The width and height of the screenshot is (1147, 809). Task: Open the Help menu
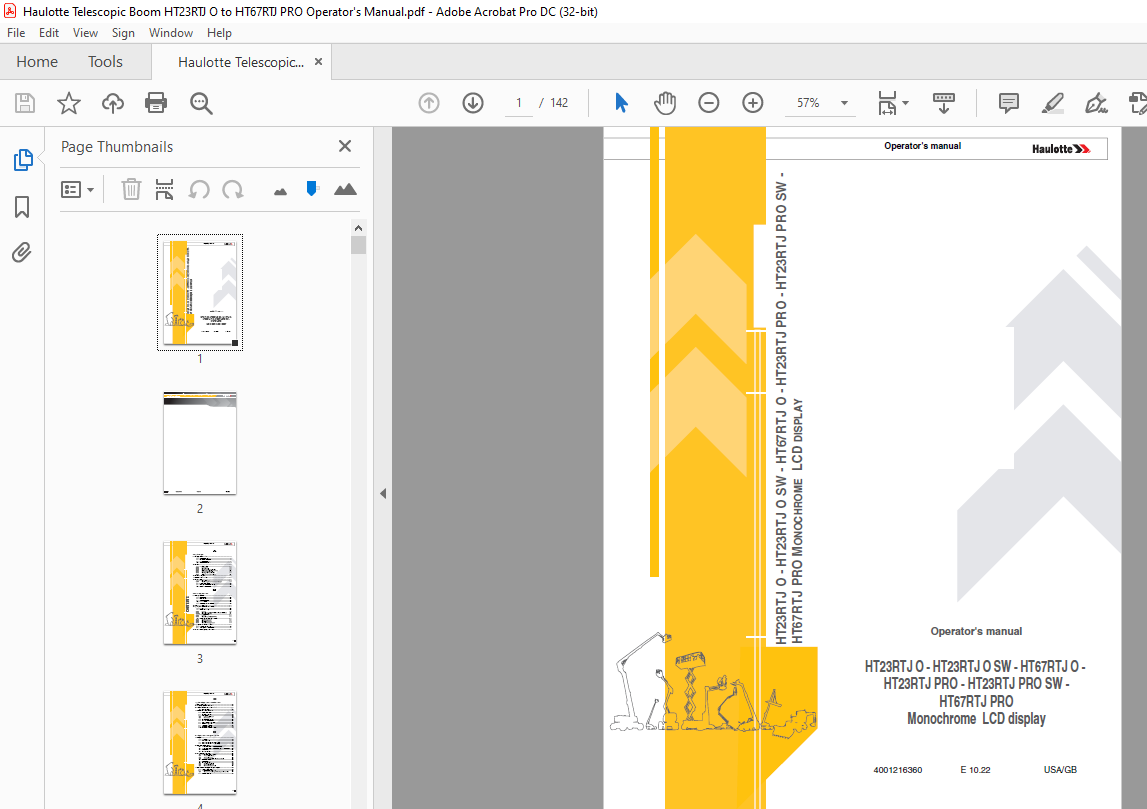(x=219, y=33)
